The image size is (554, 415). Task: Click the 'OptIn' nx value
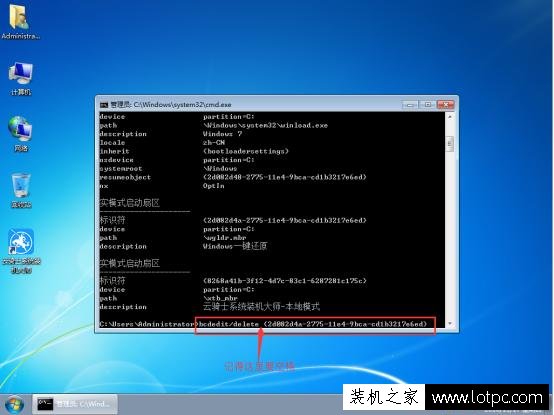coord(213,186)
